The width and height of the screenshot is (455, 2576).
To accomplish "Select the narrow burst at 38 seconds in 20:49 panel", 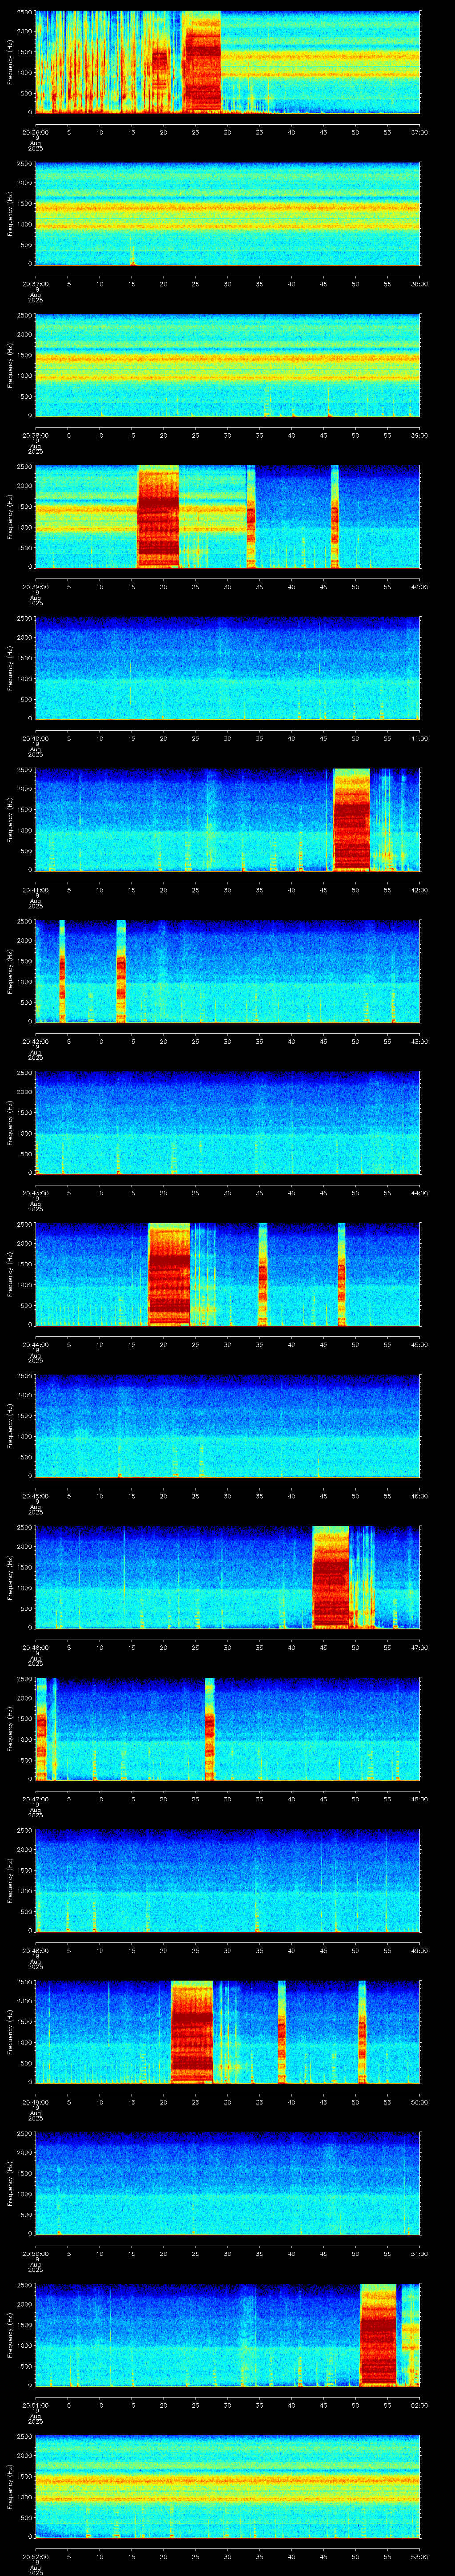I will point(282,2032).
